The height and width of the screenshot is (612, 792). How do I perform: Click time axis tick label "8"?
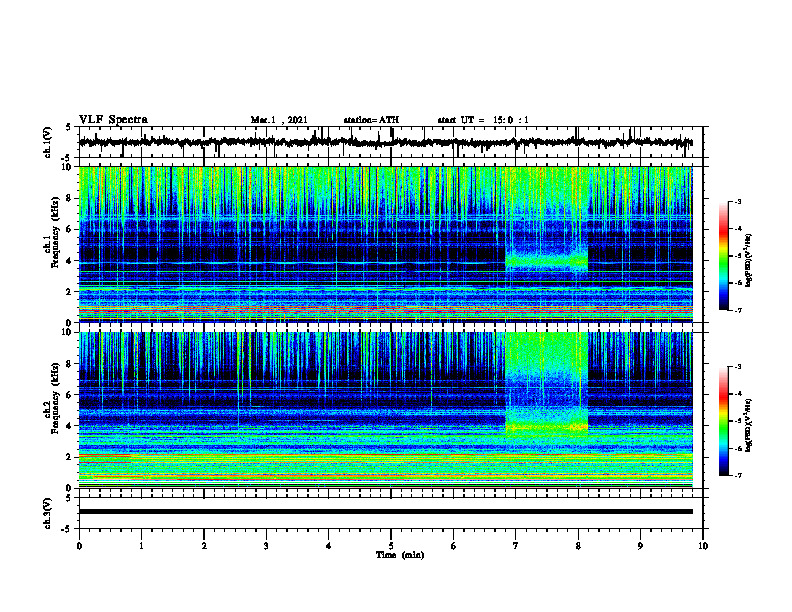(x=578, y=546)
